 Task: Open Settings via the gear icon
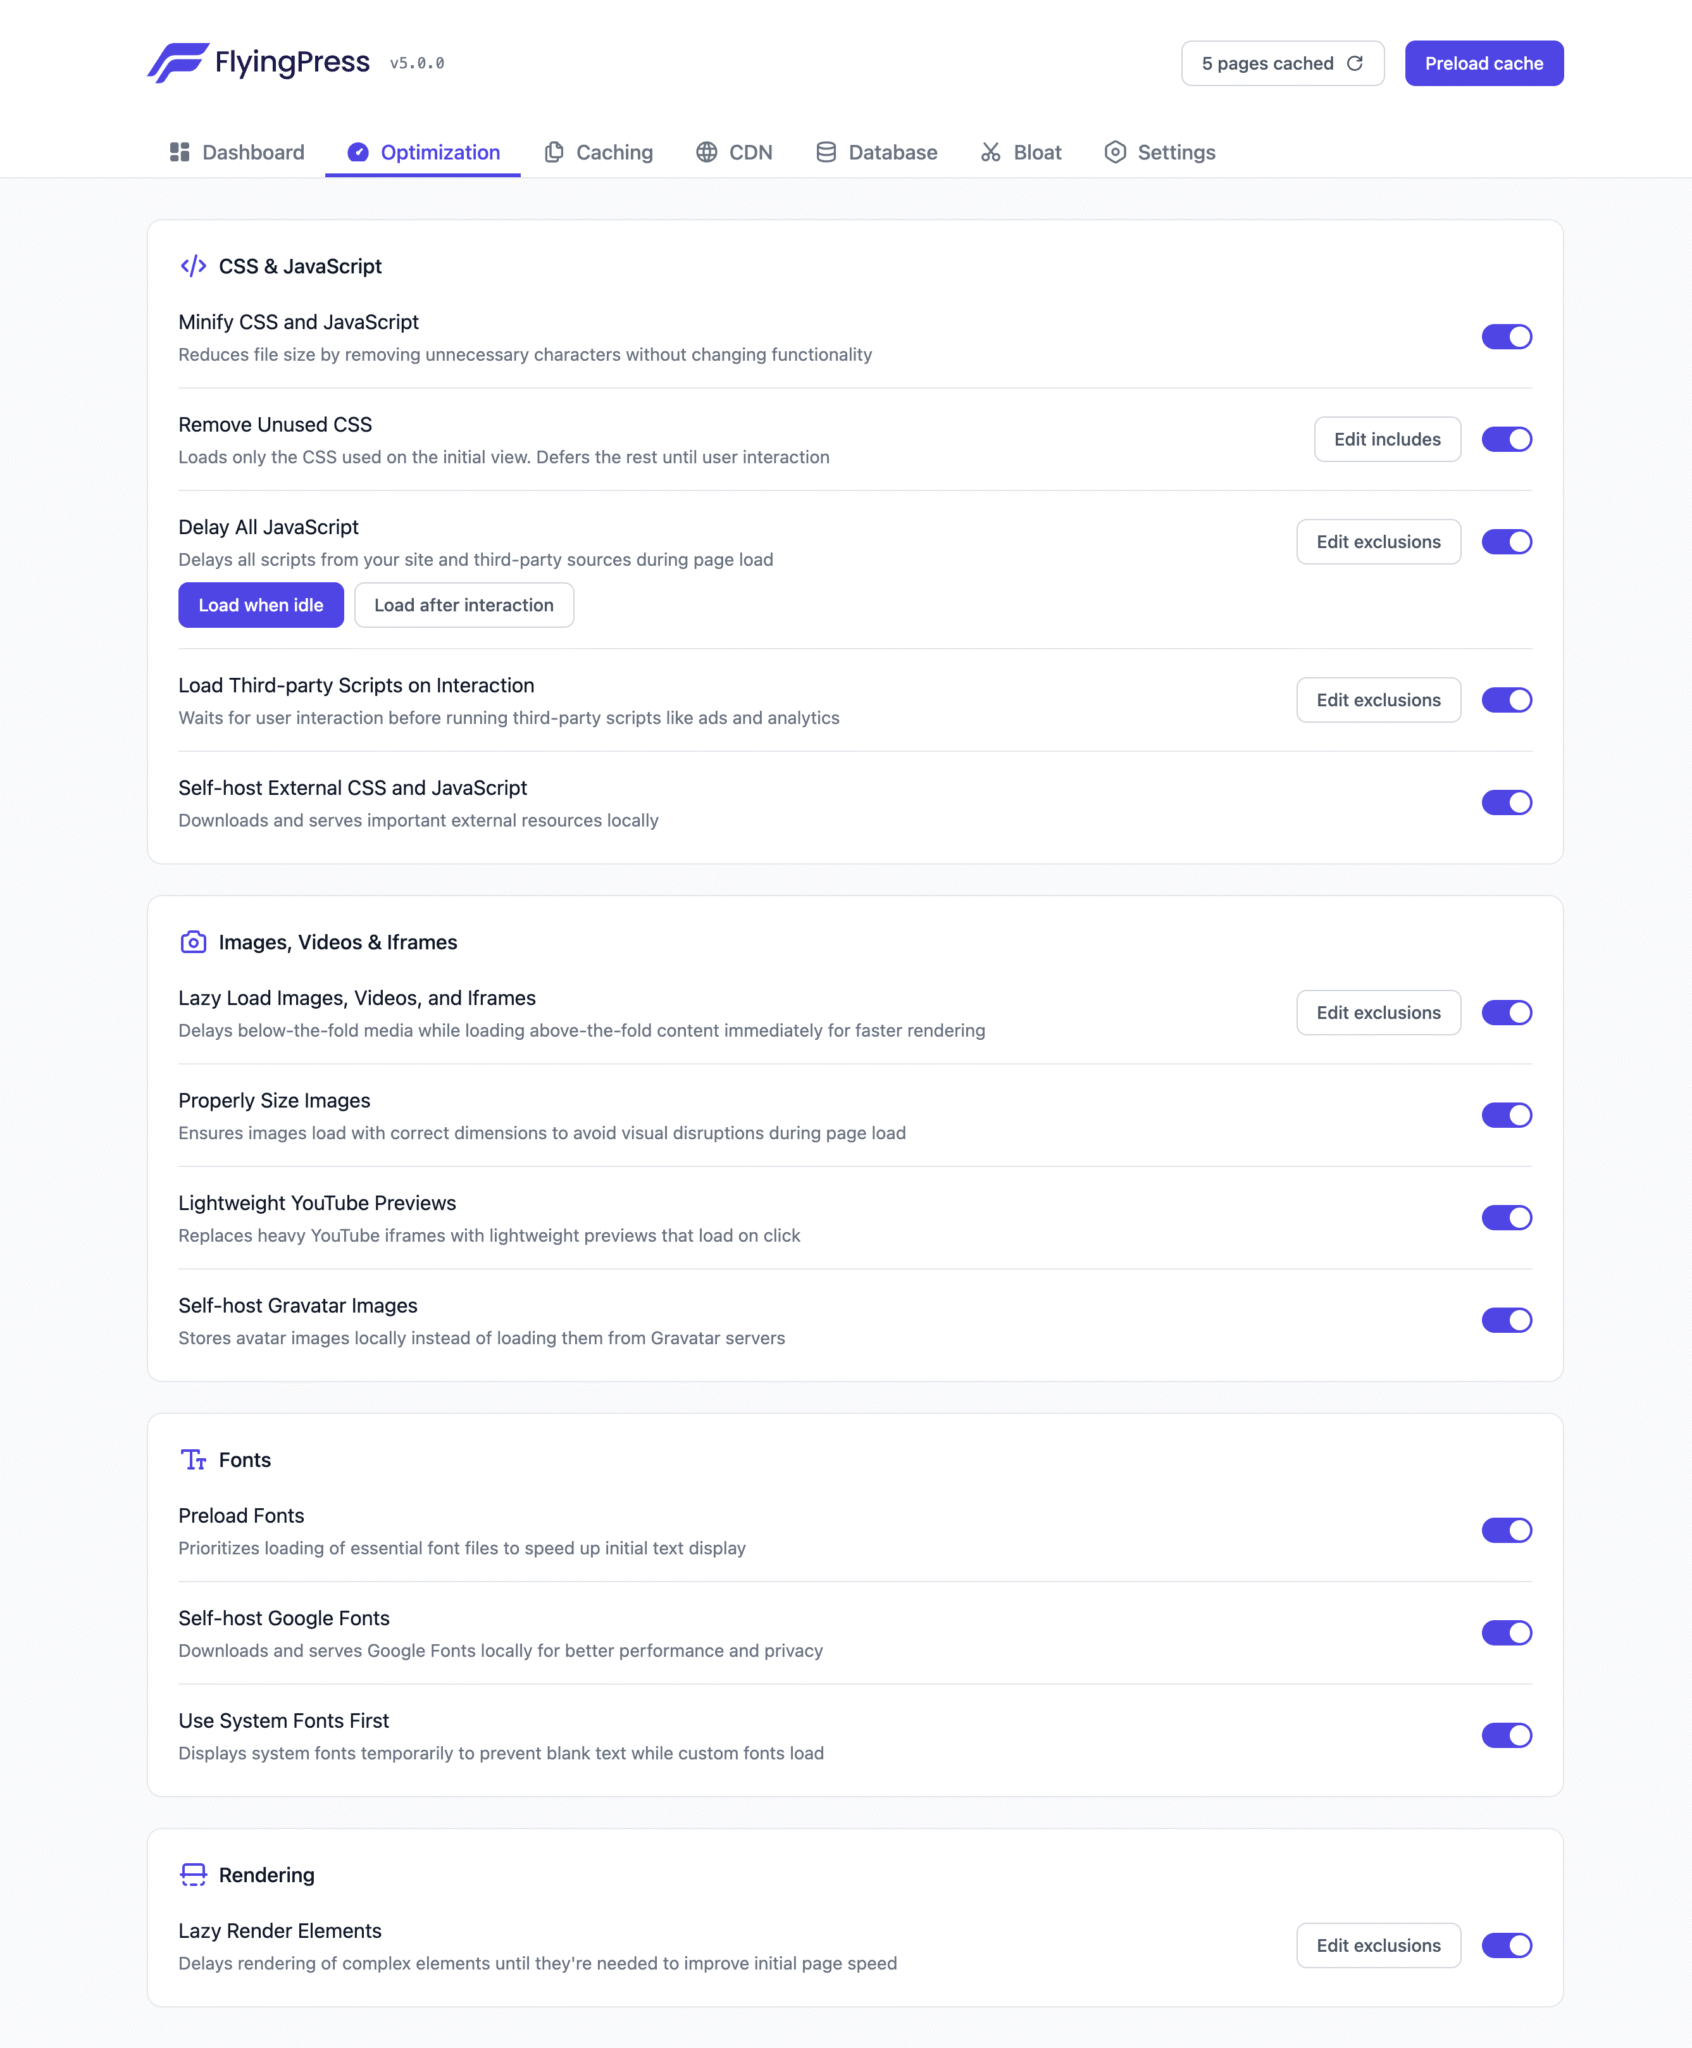tap(1115, 152)
